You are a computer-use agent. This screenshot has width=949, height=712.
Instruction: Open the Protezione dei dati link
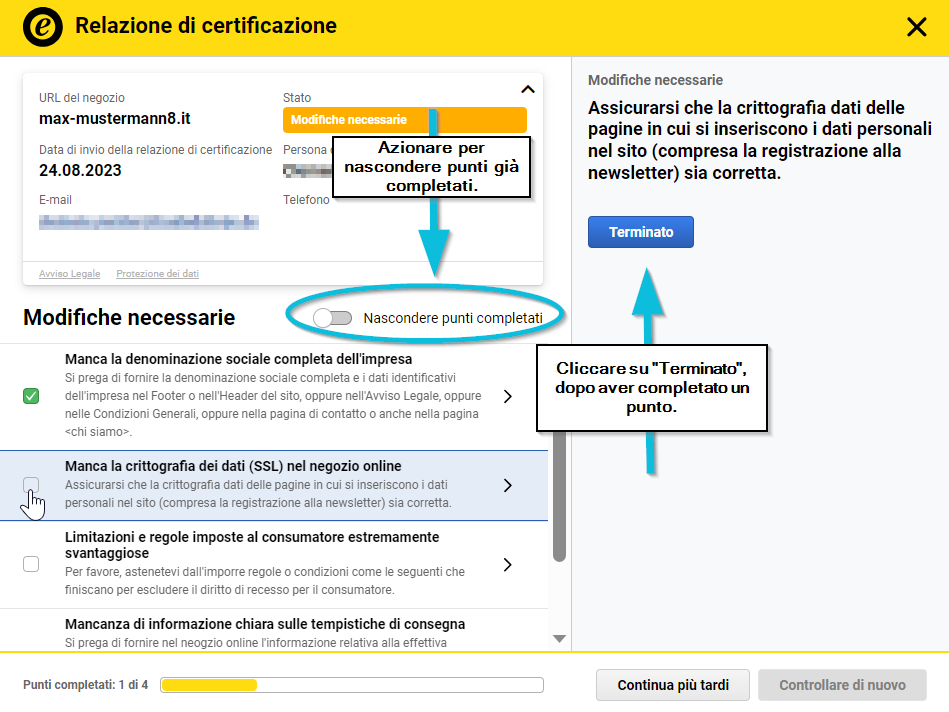157,274
